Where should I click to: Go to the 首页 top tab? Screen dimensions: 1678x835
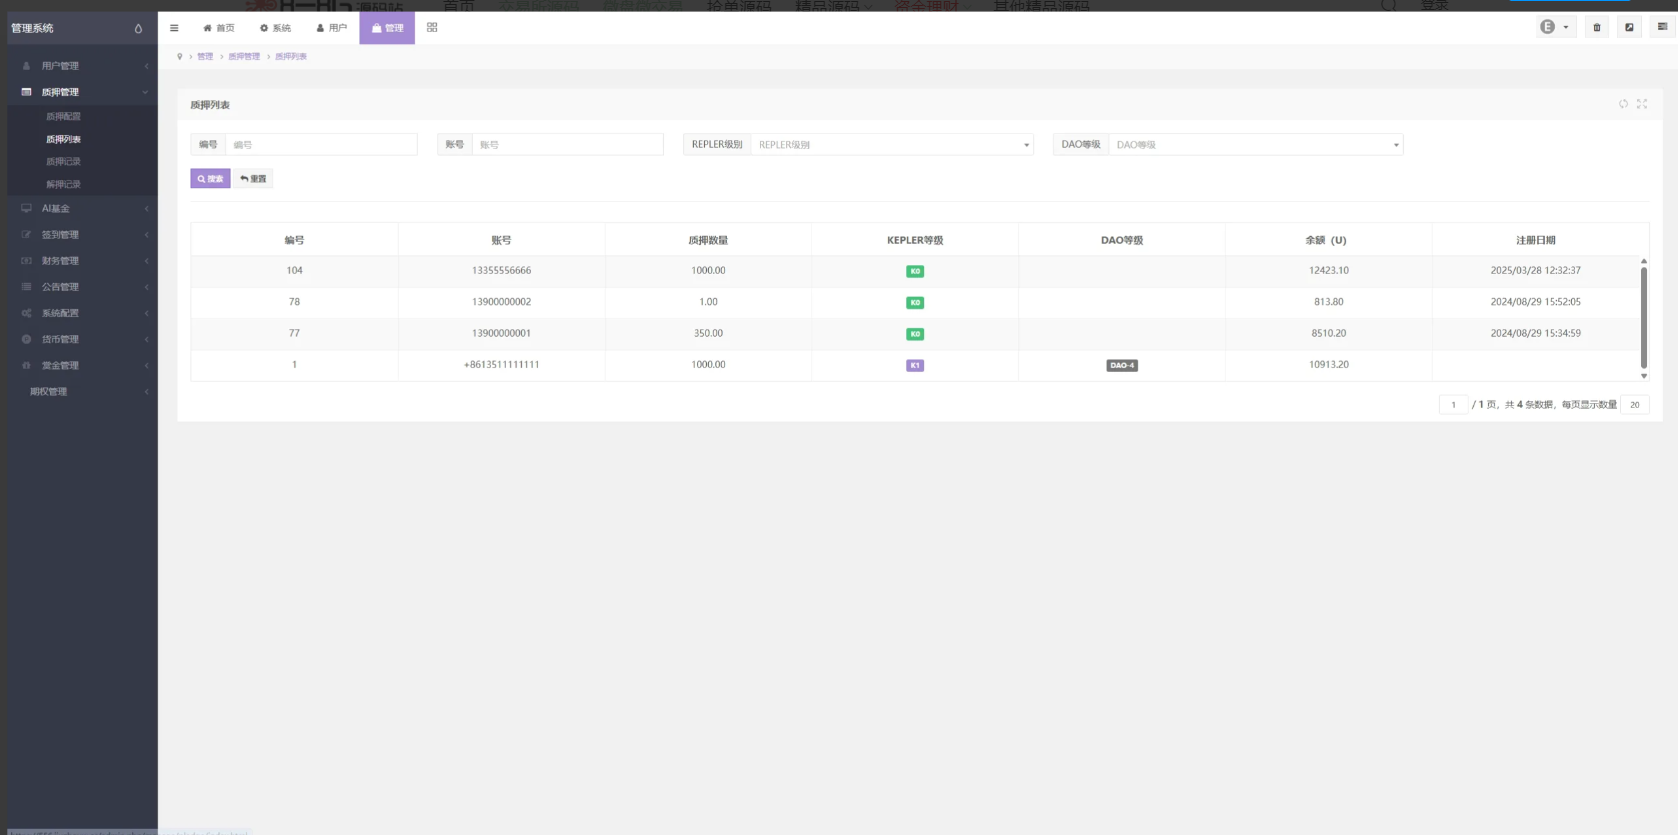(219, 28)
